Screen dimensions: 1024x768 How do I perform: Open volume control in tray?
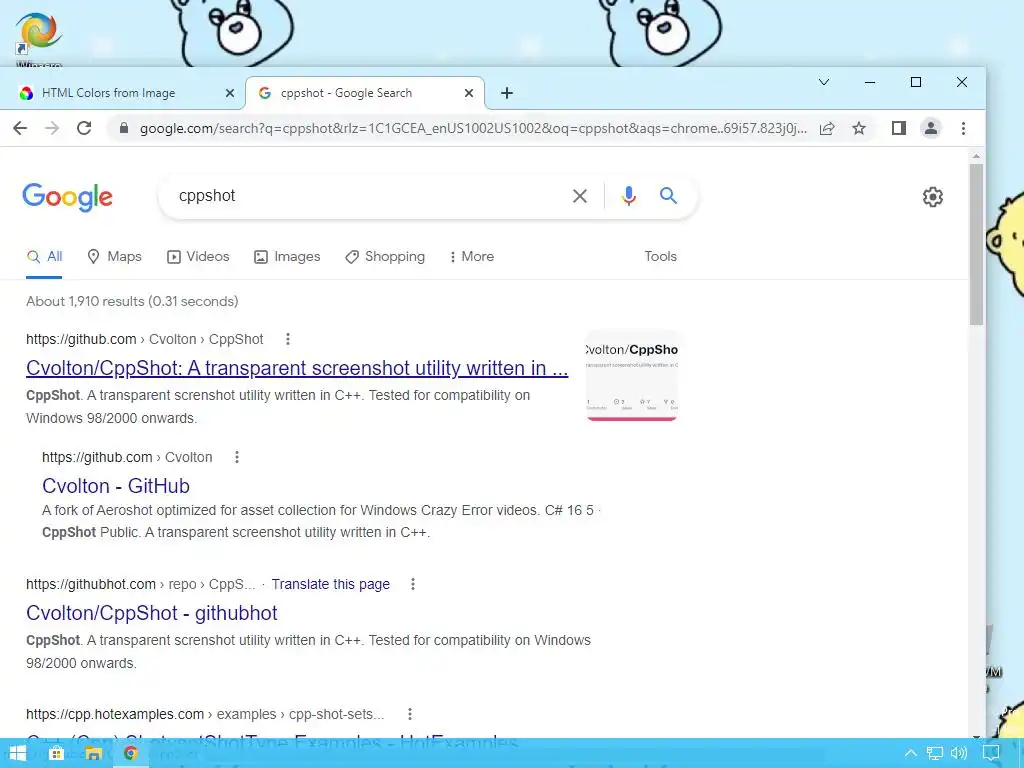(x=959, y=754)
